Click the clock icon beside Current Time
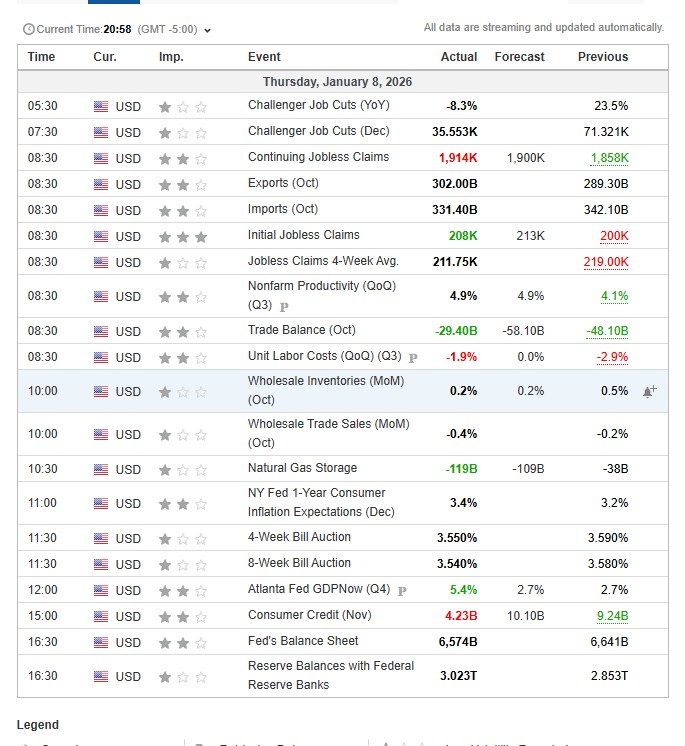 click(27, 30)
